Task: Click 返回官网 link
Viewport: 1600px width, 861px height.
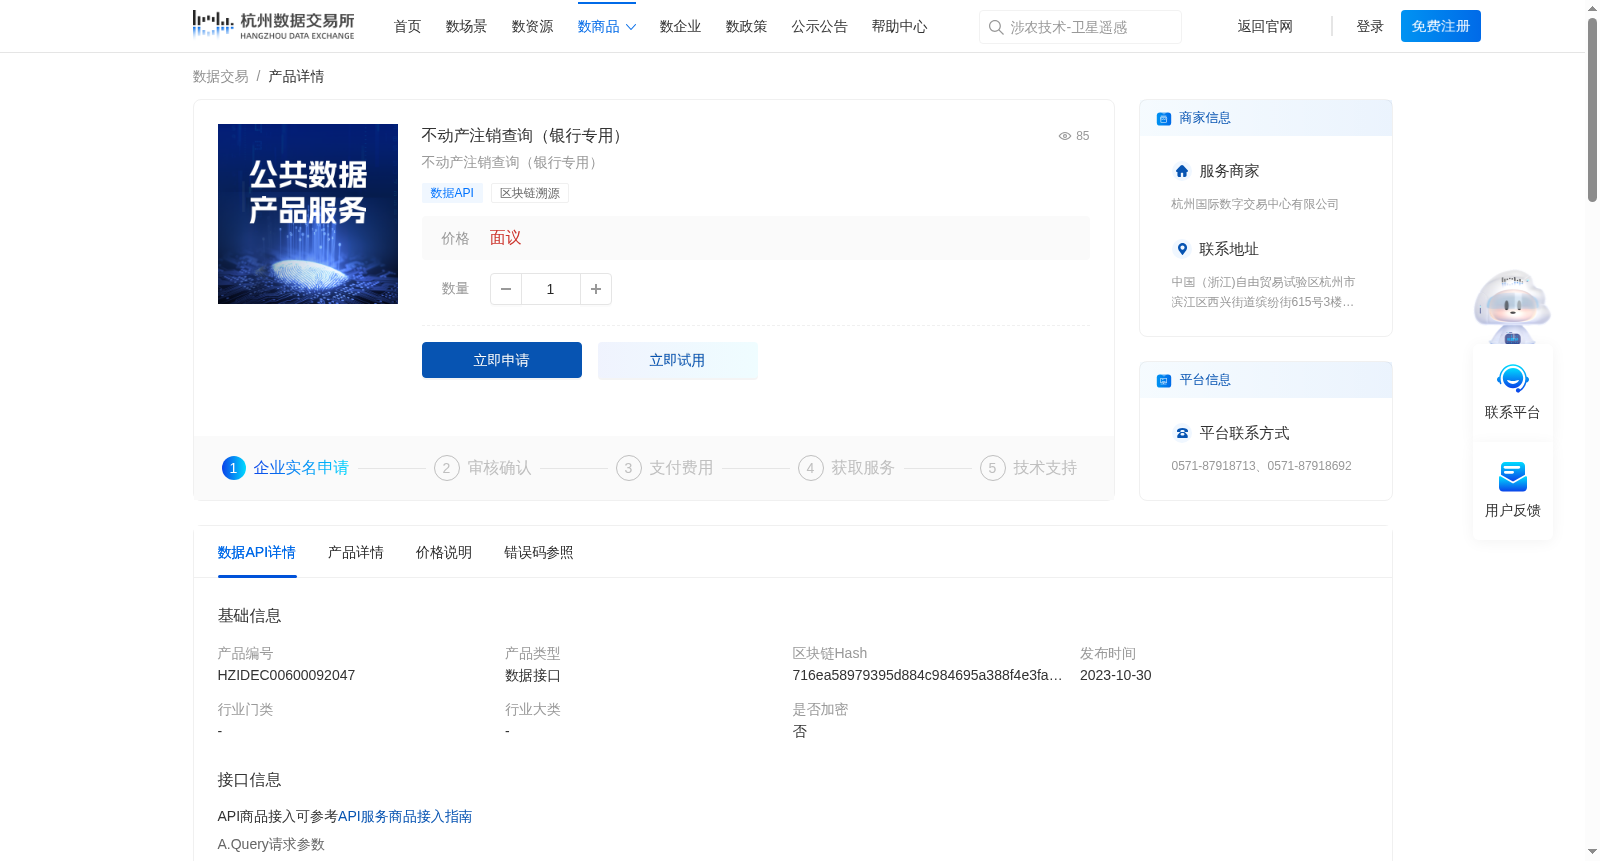Action: point(1265,27)
